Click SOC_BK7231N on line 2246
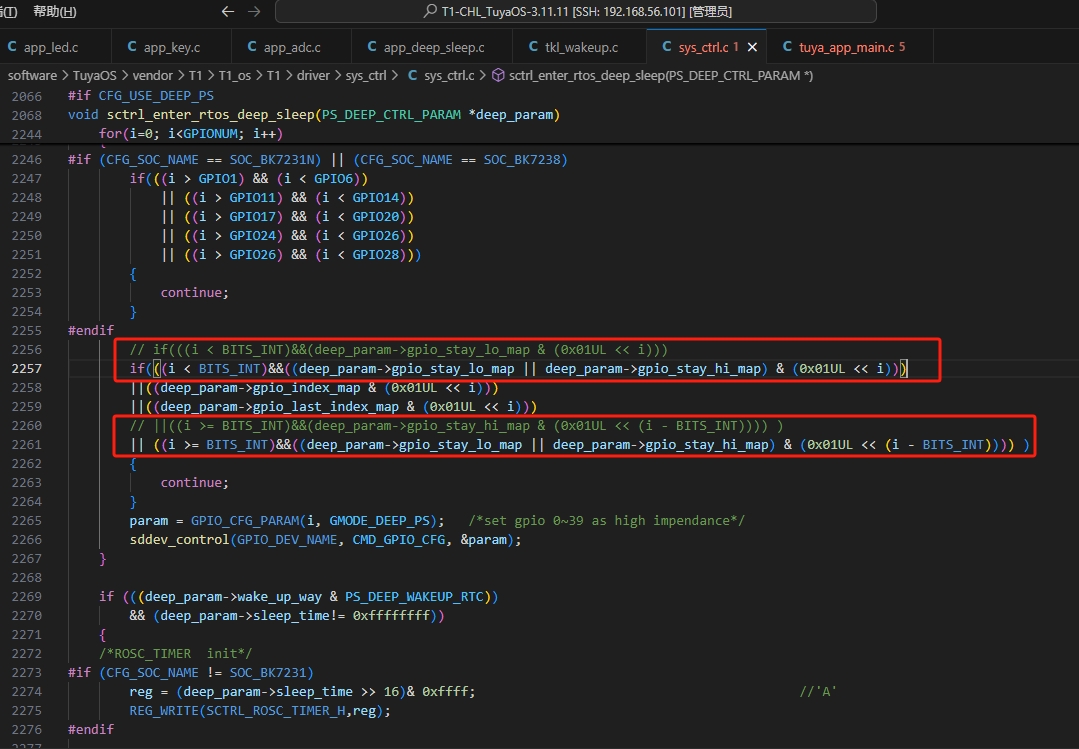The image size is (1079, 749). click(x=271, y=160)
